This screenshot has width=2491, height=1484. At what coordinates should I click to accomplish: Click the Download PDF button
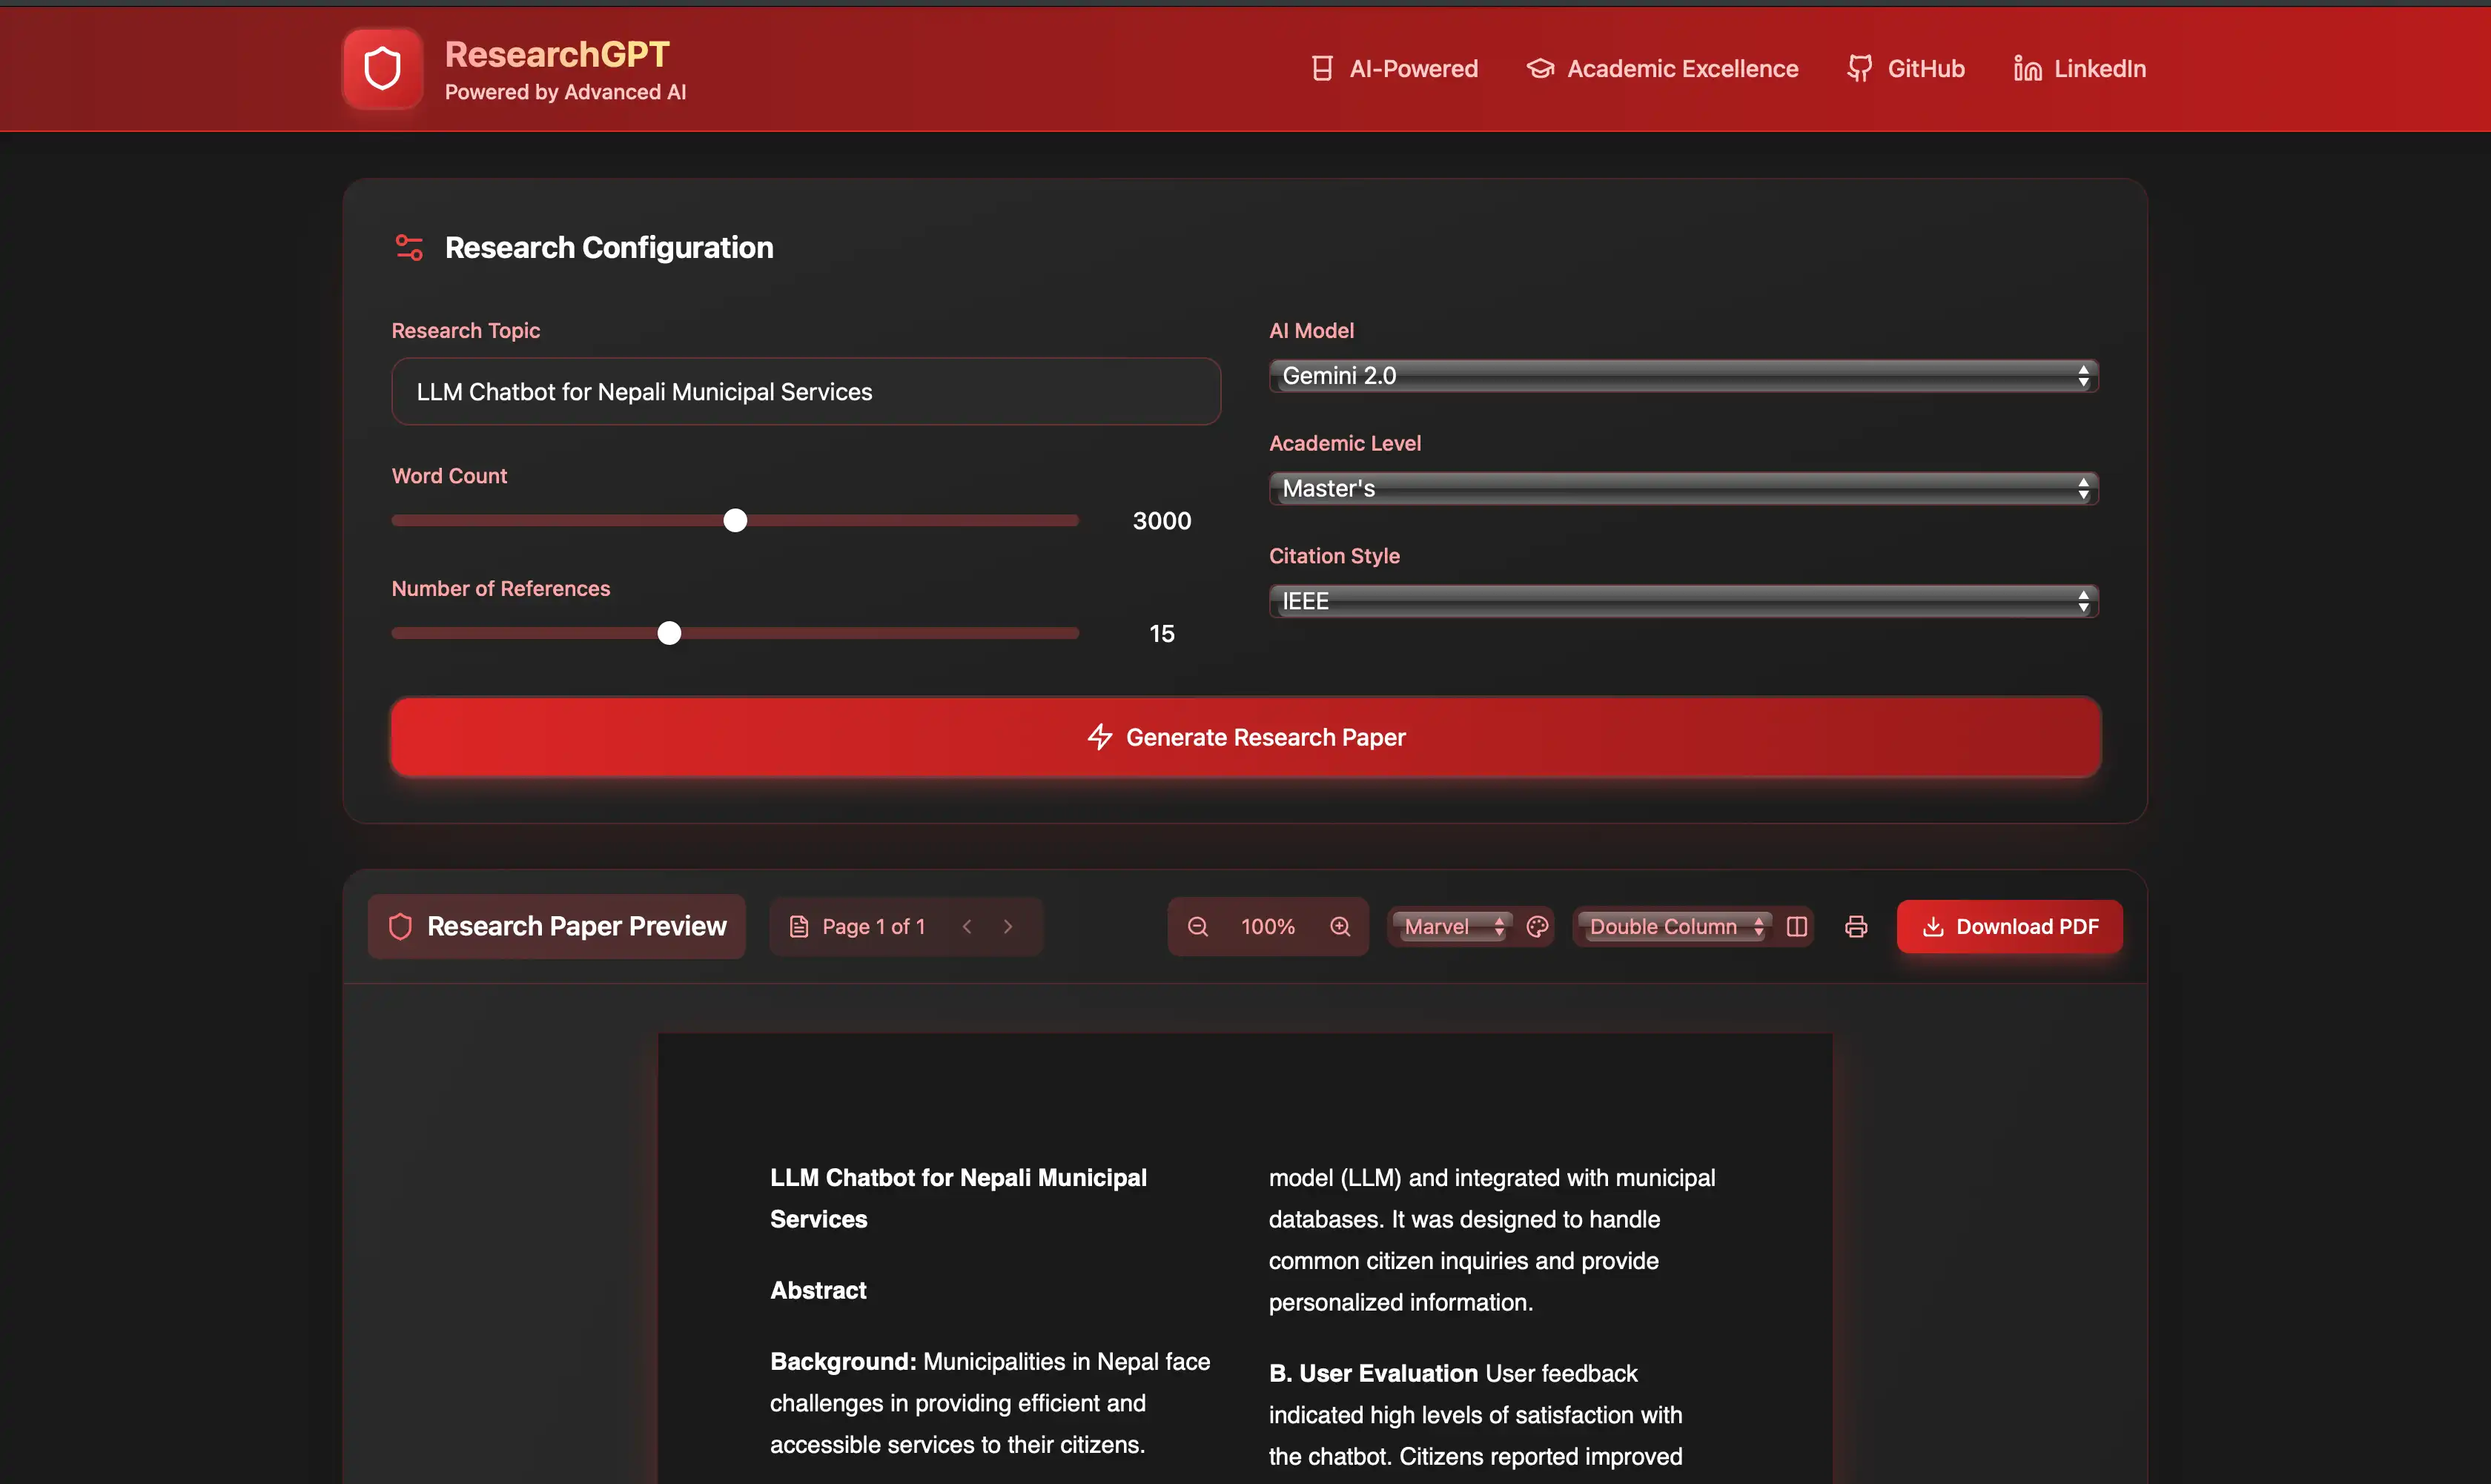[2009, 927]
